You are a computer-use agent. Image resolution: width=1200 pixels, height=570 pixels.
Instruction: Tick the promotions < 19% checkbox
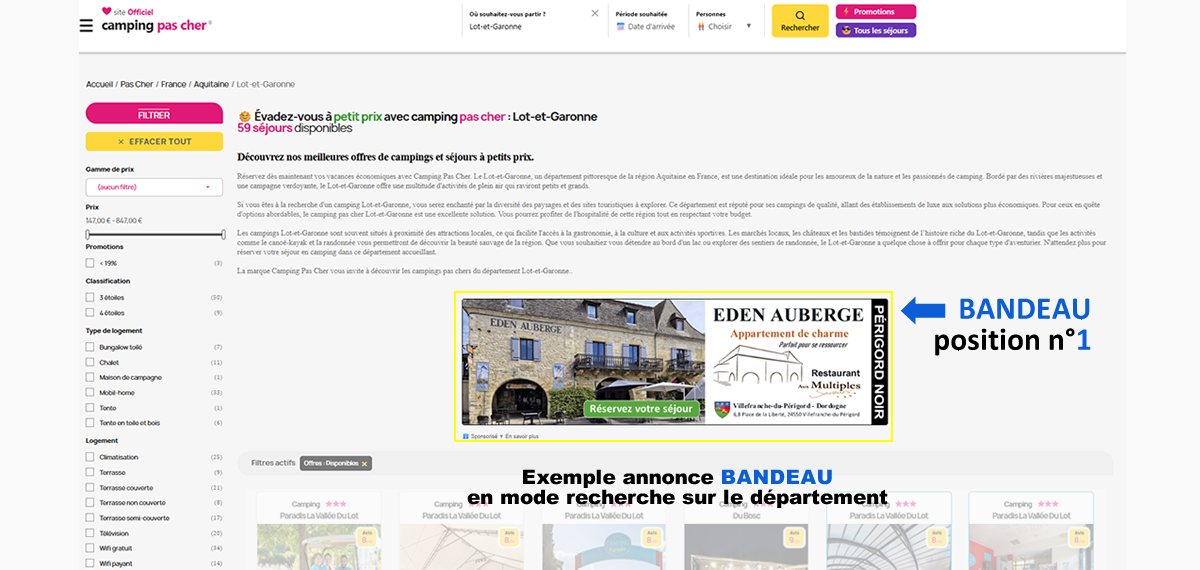tap(90, 263)
